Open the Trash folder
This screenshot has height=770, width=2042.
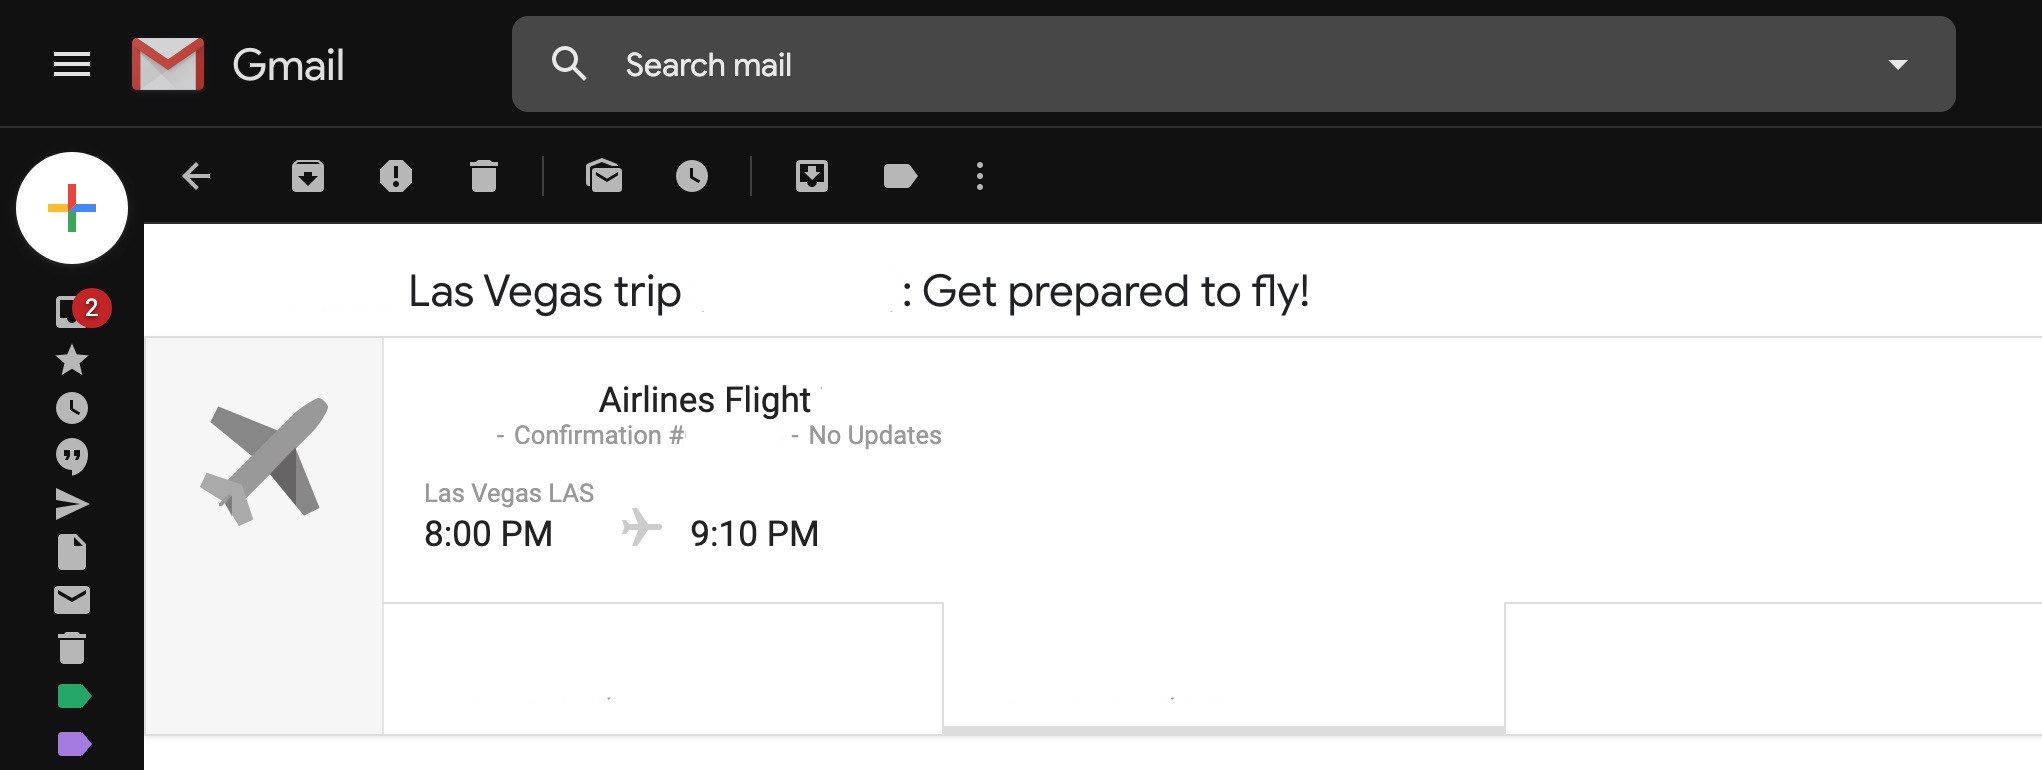(x=71, y=647)
